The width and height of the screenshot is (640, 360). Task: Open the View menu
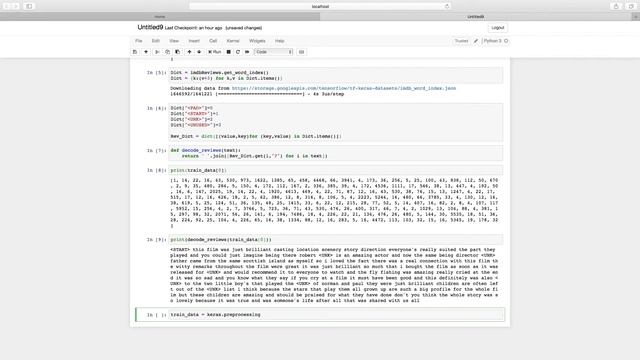(174, 41)
